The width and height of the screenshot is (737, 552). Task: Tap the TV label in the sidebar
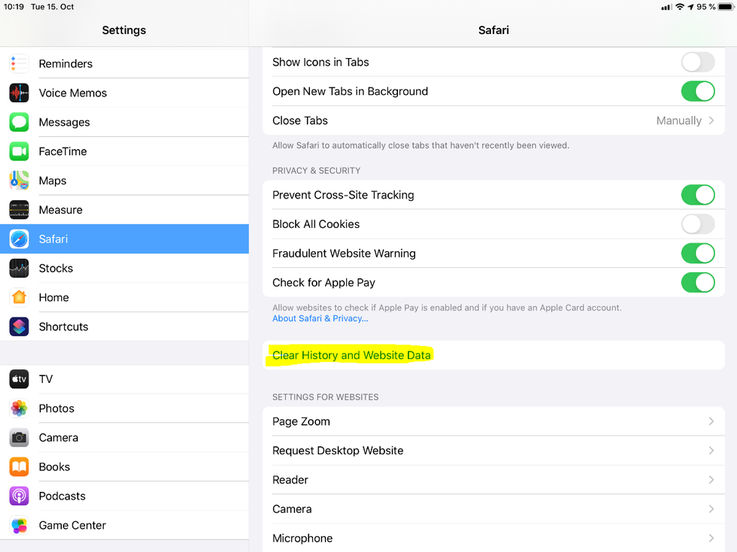tap(46, 379)
